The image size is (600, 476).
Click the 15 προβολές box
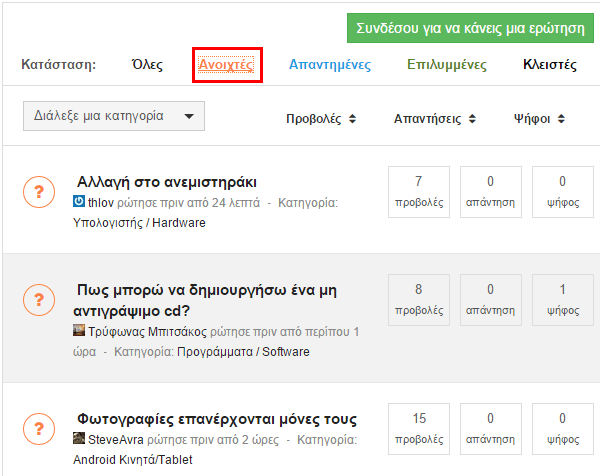click(419, 429)
